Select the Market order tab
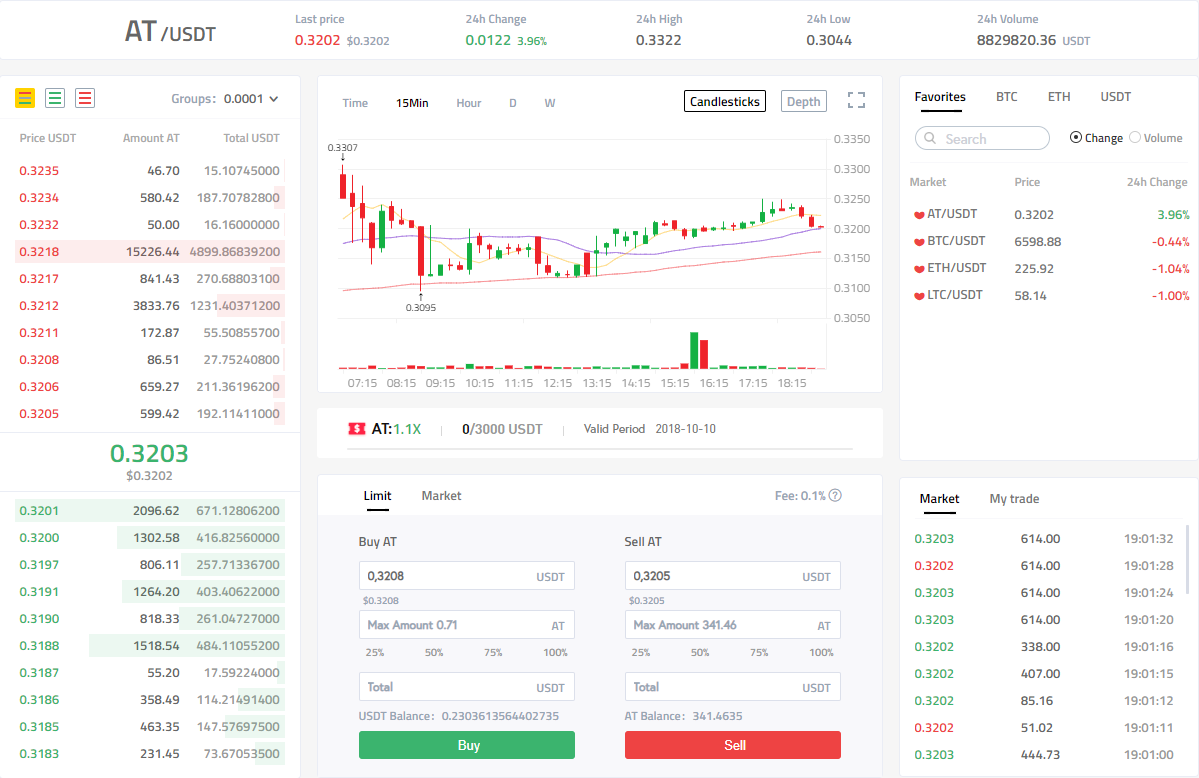1199x778 pixels. [441, 496]
